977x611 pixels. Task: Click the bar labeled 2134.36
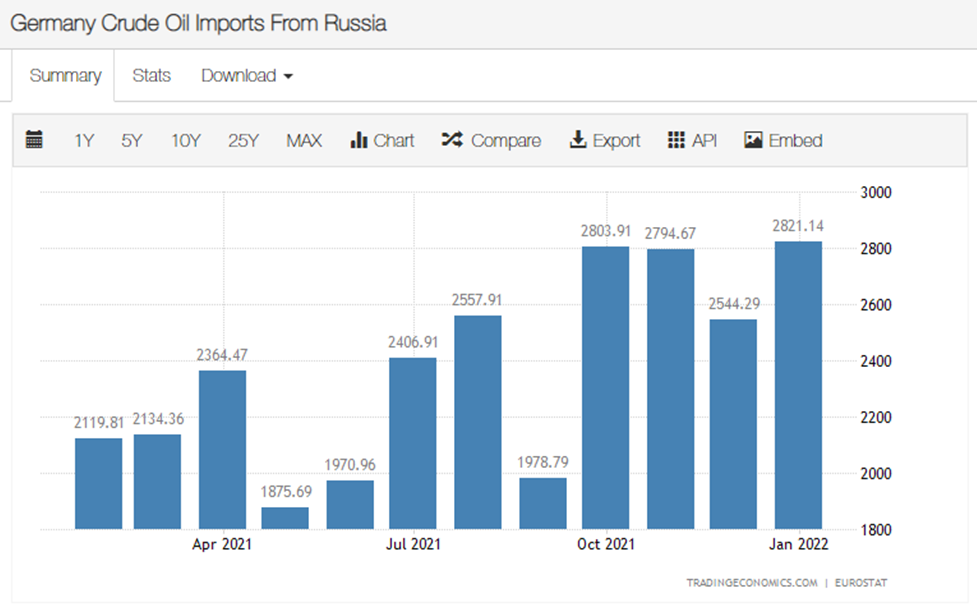tap(158, 482)
